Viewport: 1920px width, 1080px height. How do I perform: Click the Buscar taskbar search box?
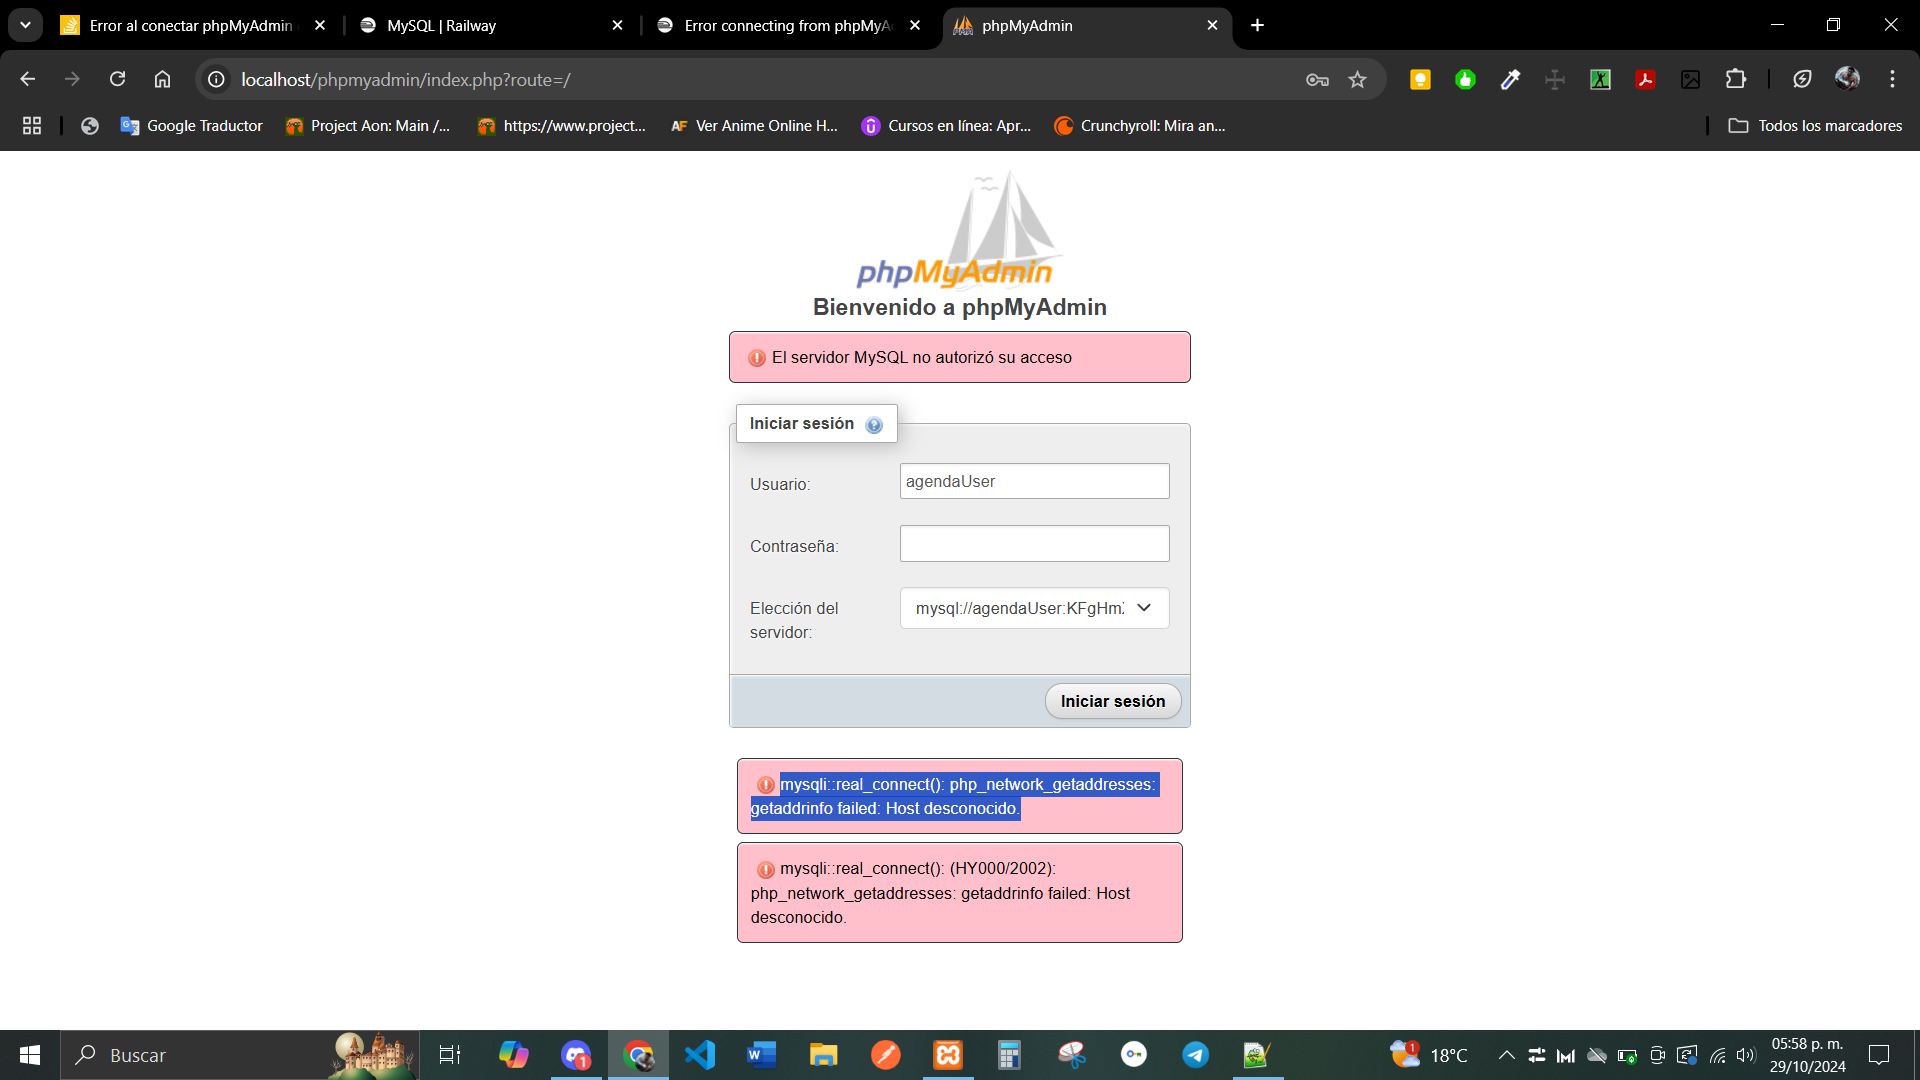click(x=240, y=1055)
